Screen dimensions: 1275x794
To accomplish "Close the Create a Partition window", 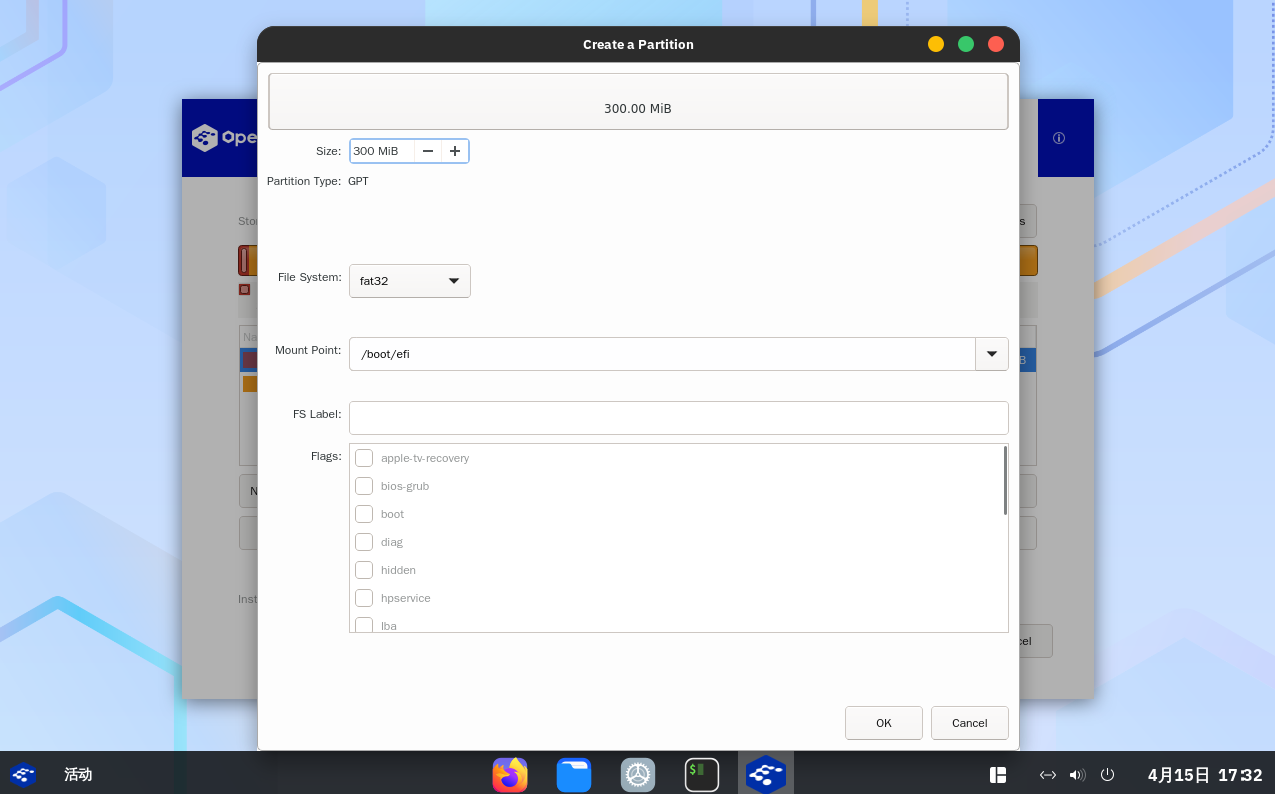I will point(996,44).
